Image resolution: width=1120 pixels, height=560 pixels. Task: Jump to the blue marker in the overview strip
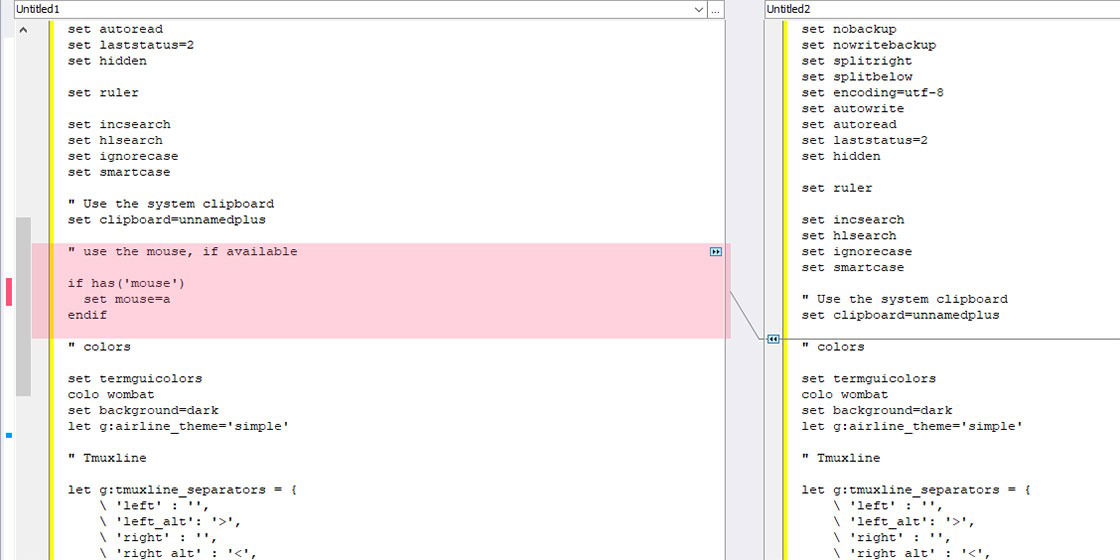9,434
